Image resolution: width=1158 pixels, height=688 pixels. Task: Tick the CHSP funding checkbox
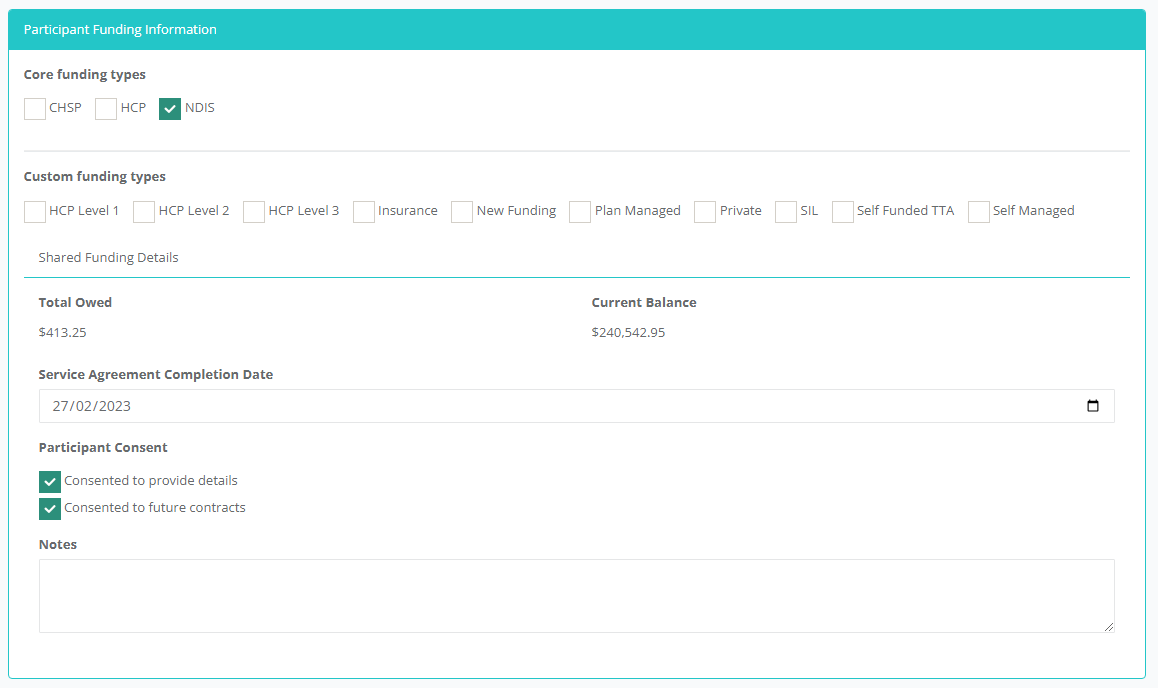click(35, 109)
